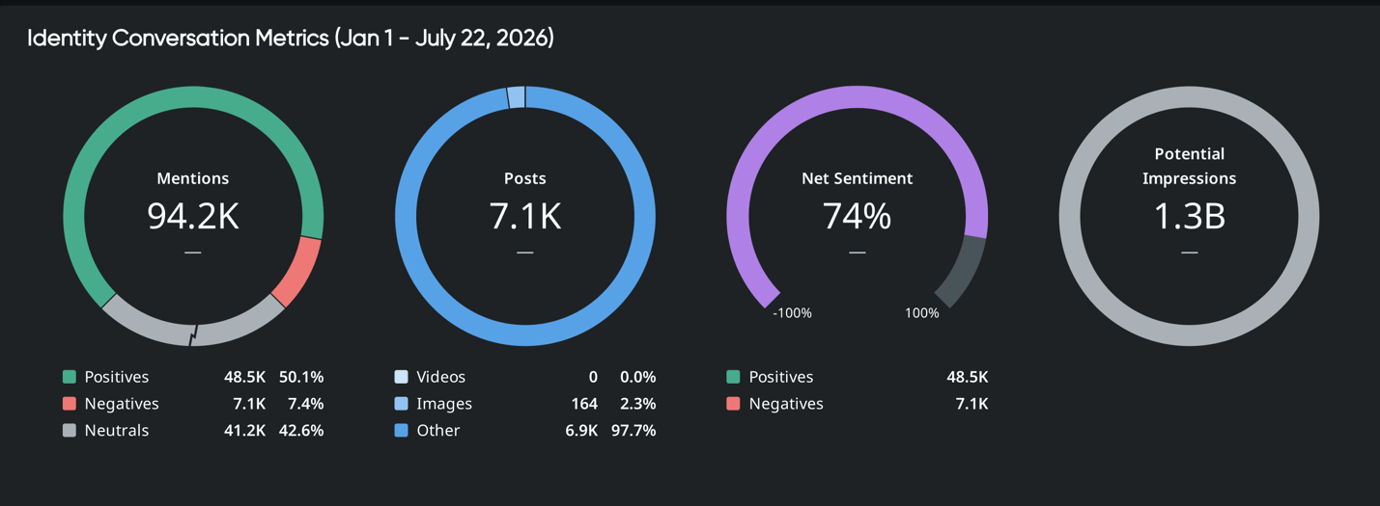Click the Identity Conversation Metrics title
Image resolution: width=1380 pixels, height=506 pixels.
tap(290, 39)
